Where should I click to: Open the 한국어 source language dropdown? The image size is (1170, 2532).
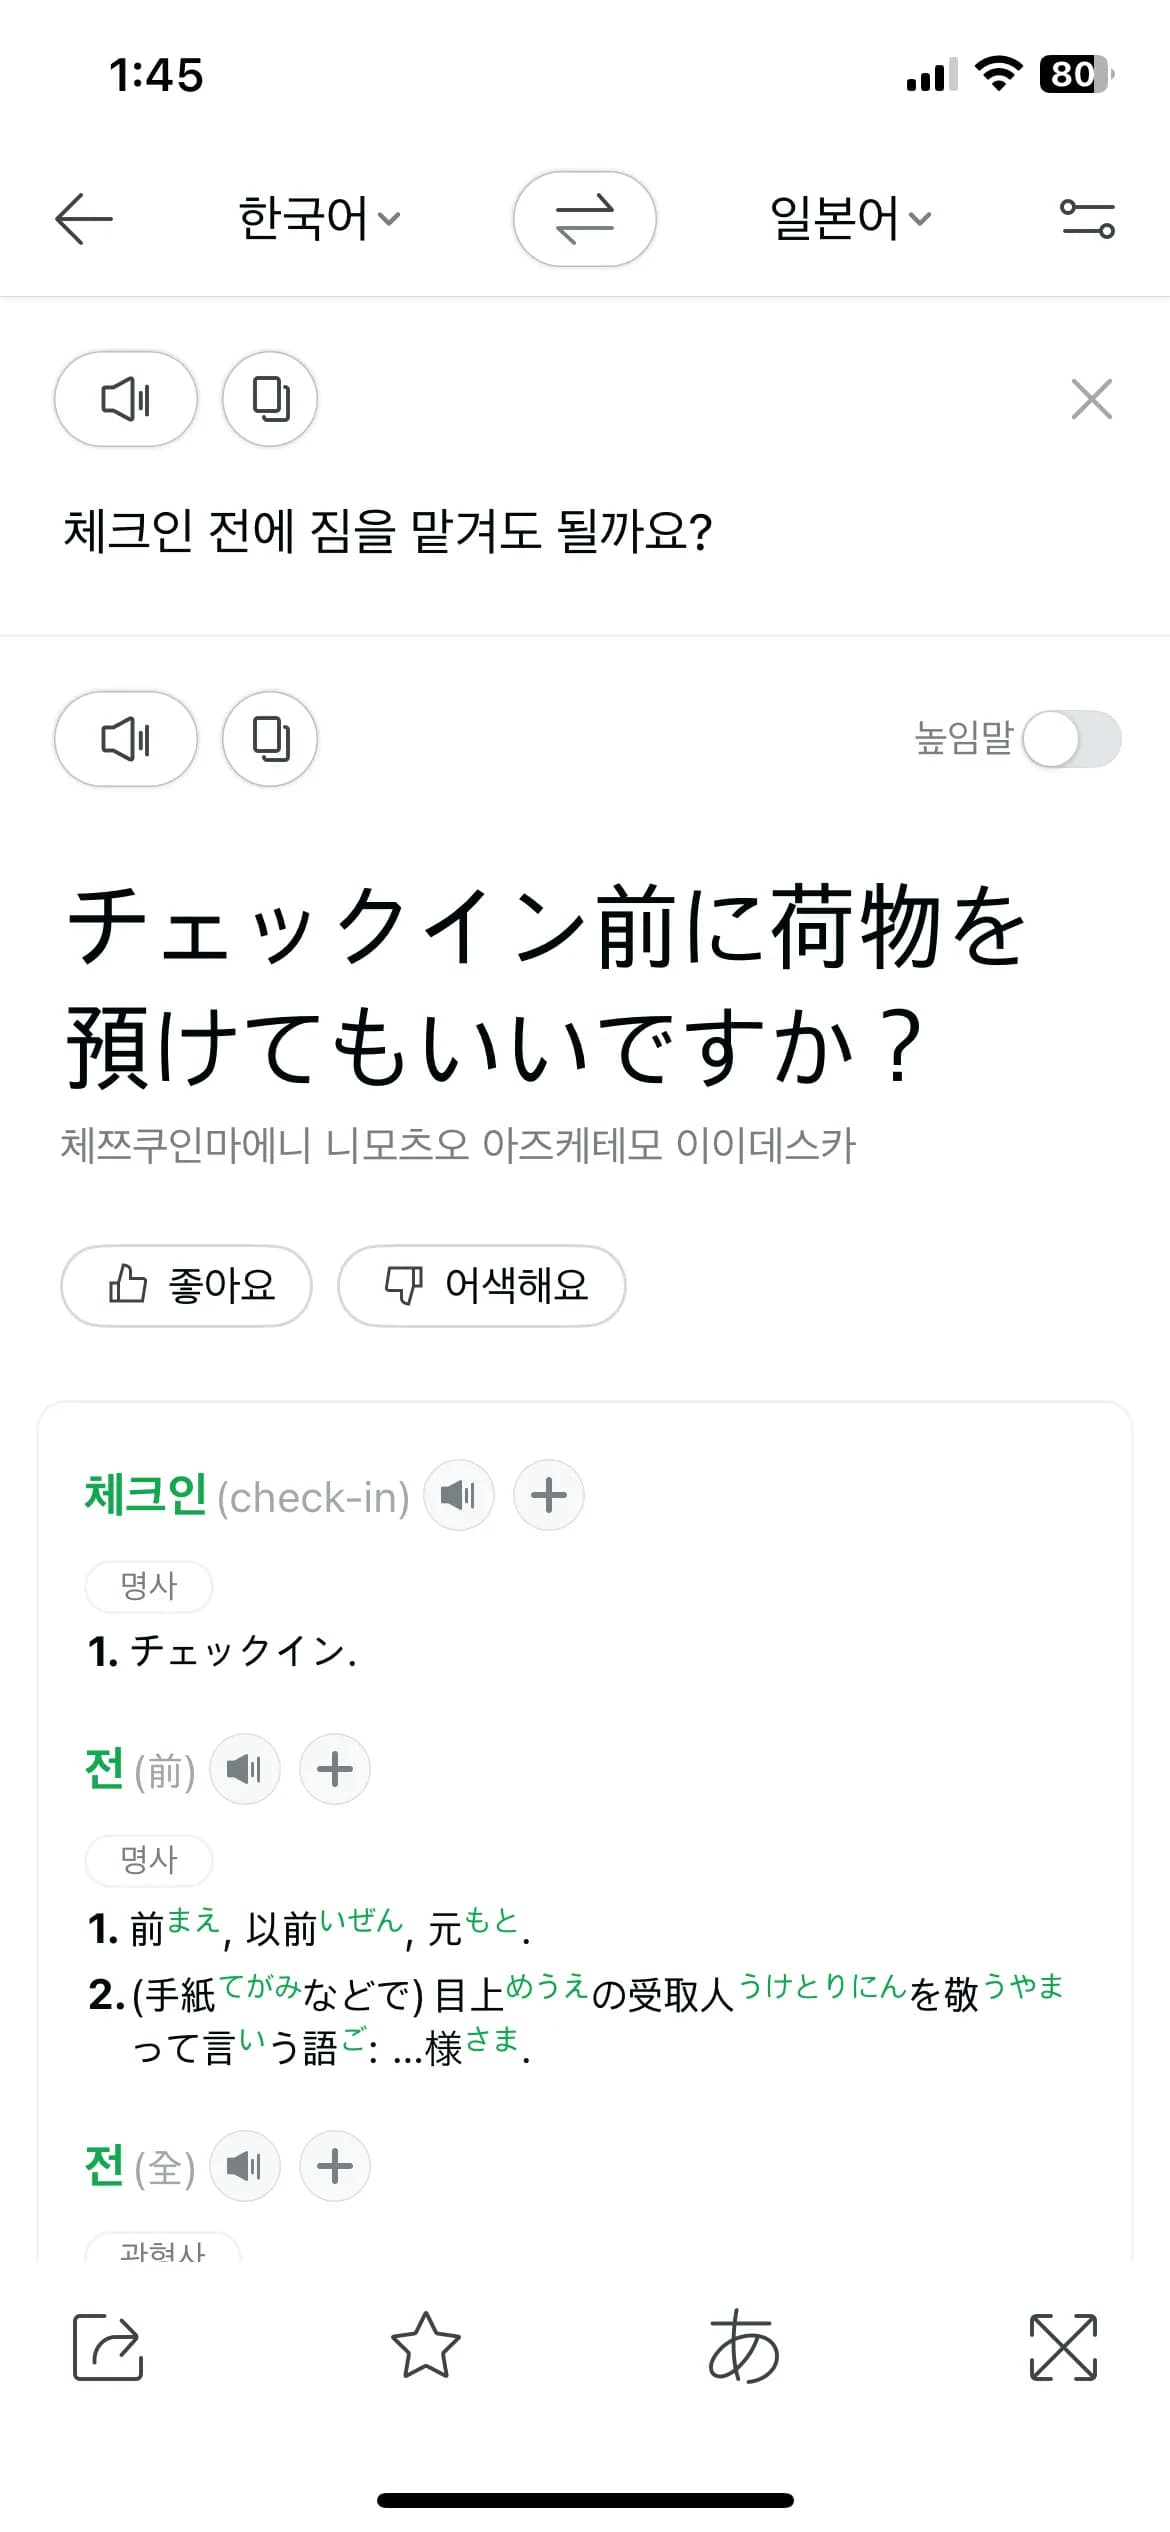coord(318,217)
